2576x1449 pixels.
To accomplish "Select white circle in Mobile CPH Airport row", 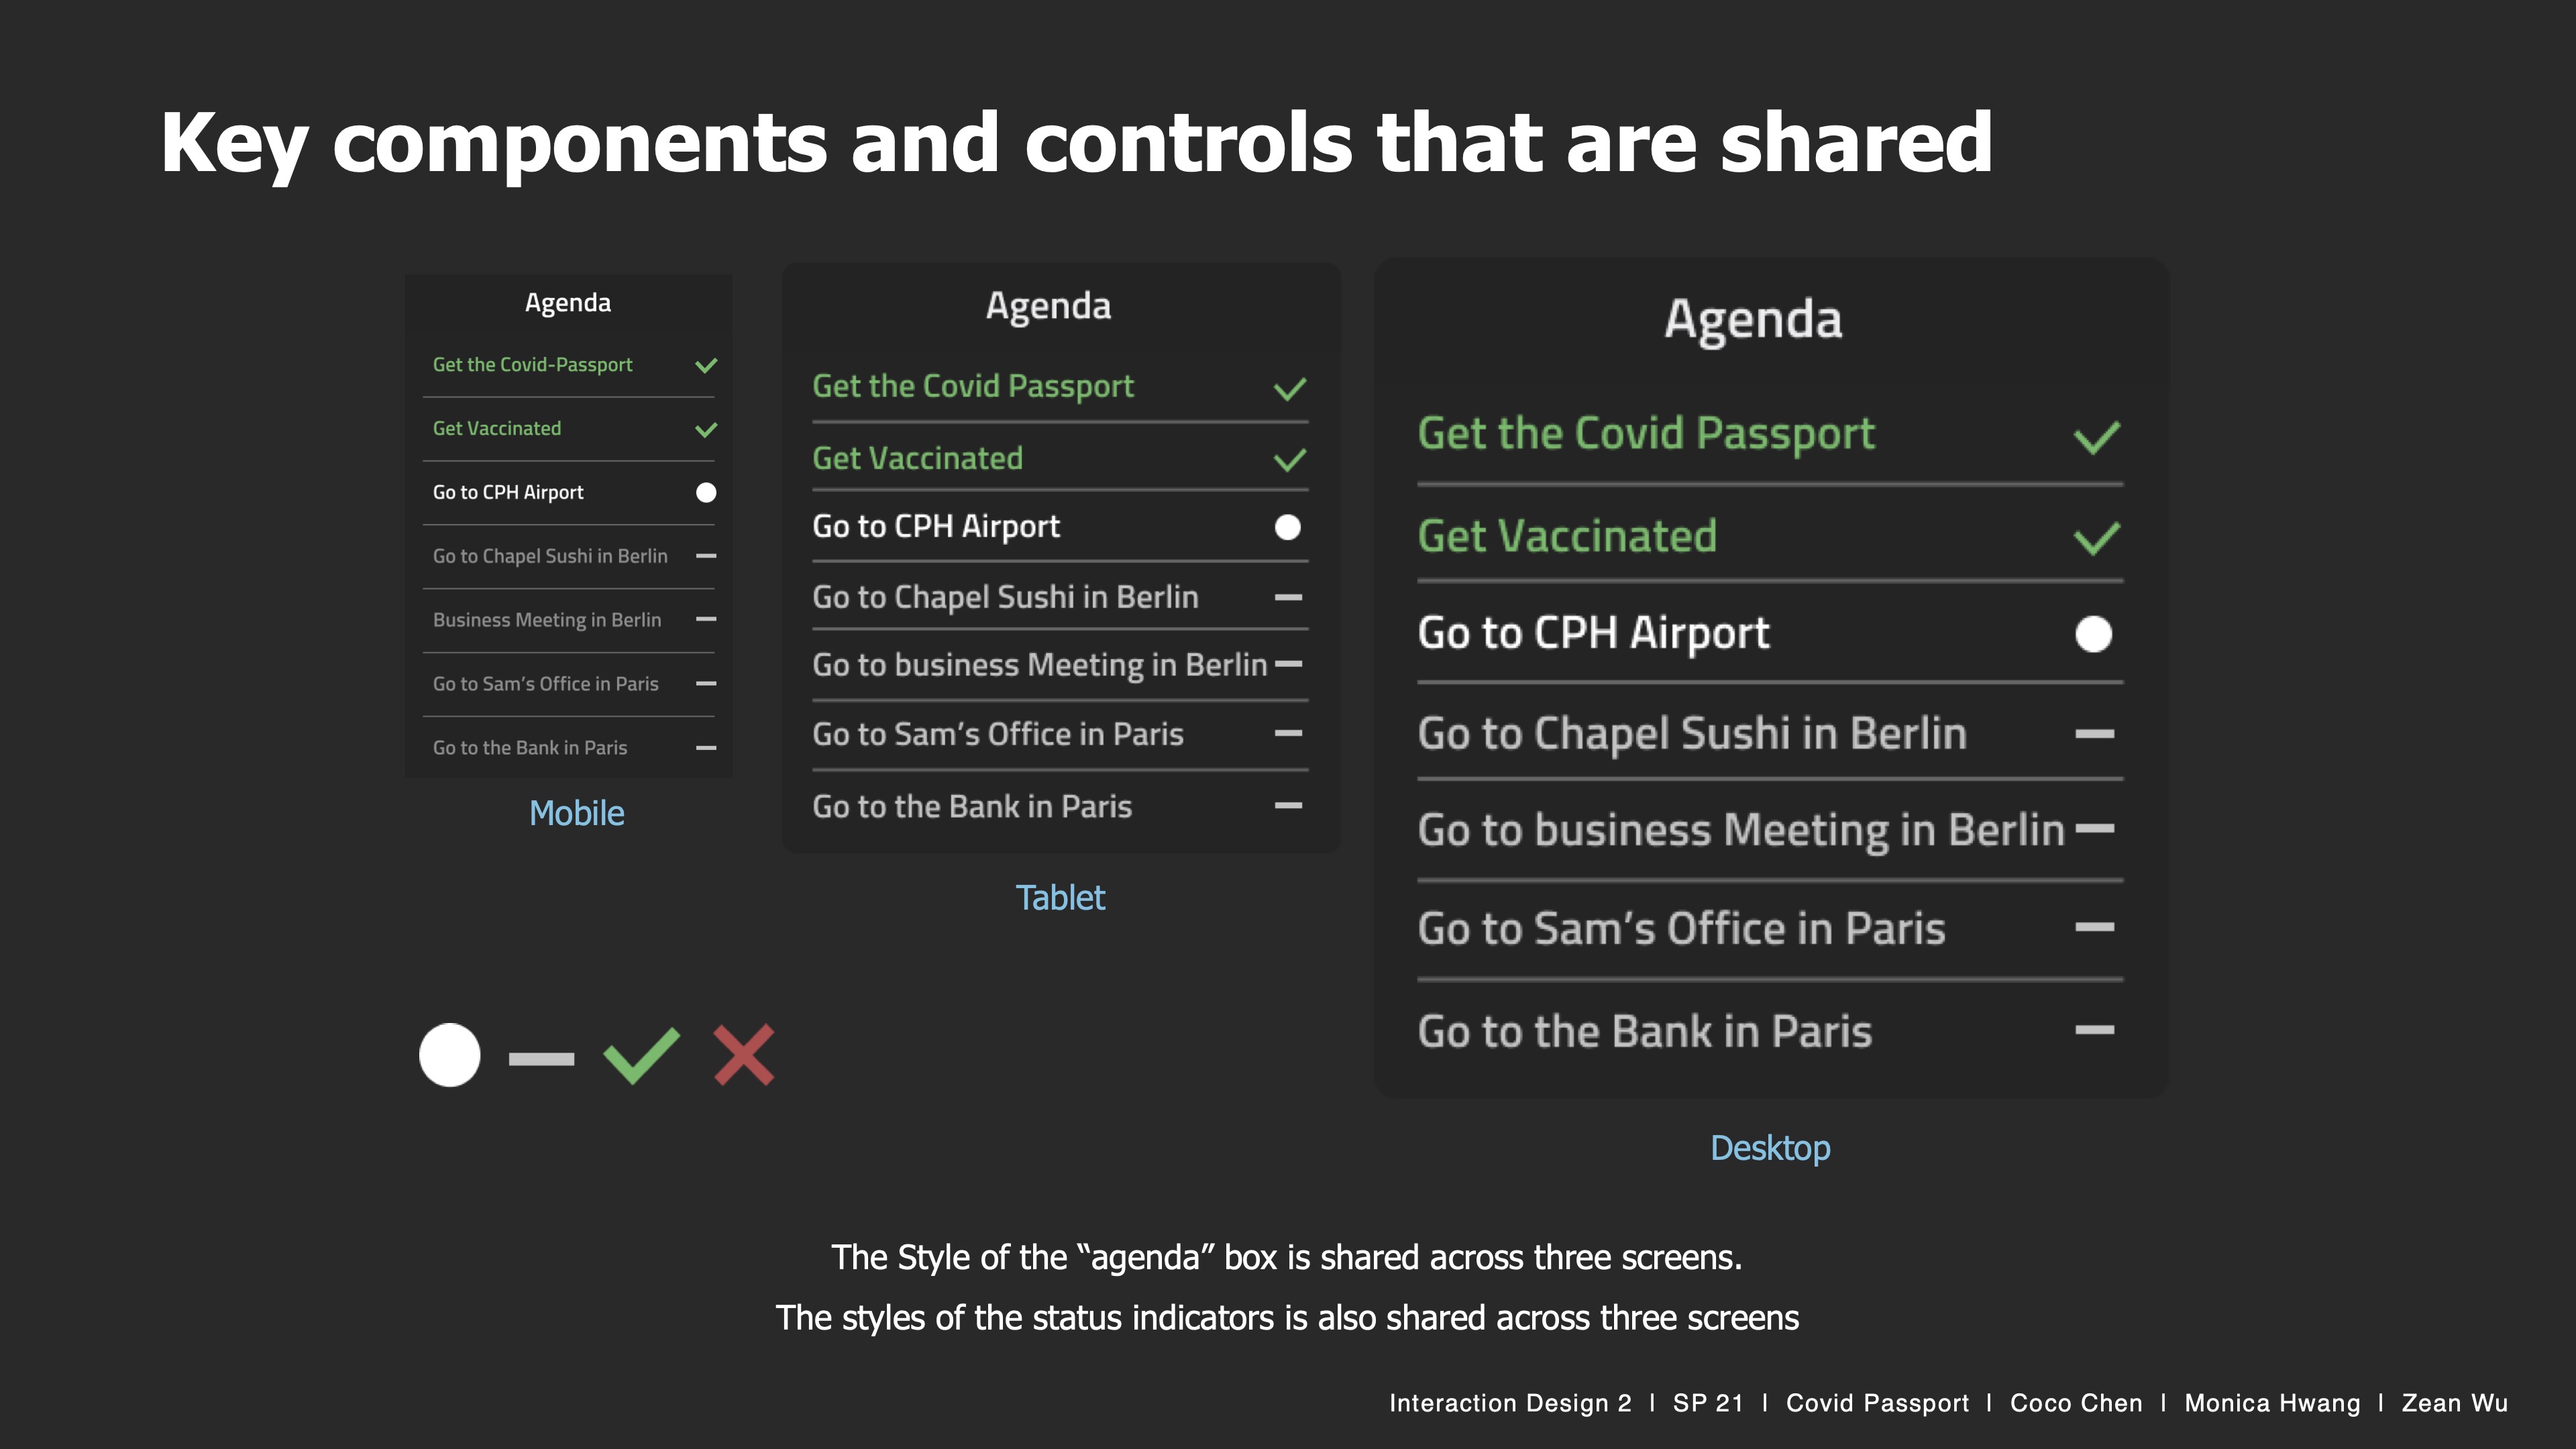I will coord(706,492).
